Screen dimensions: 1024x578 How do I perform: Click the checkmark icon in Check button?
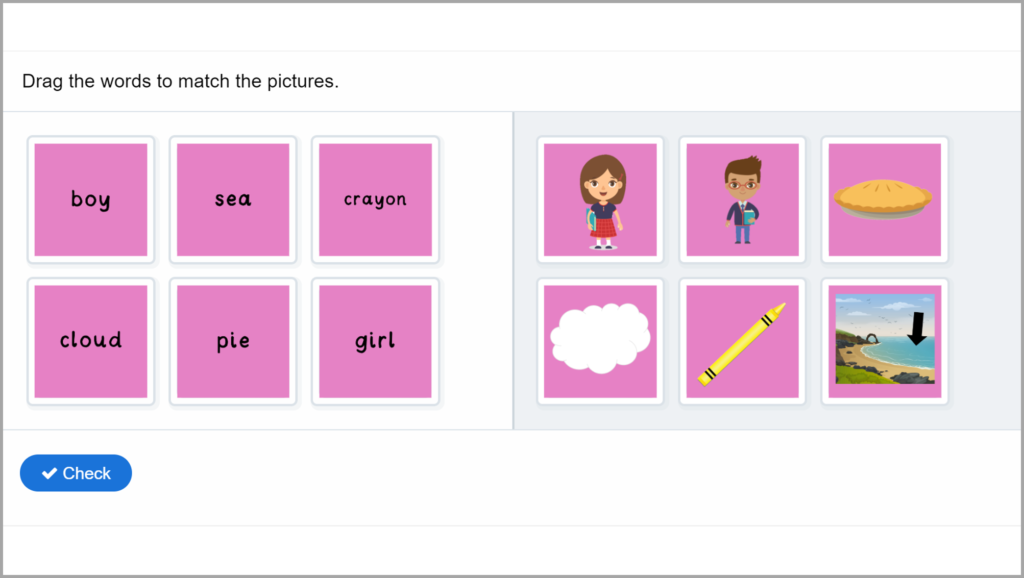pos(49,474)
